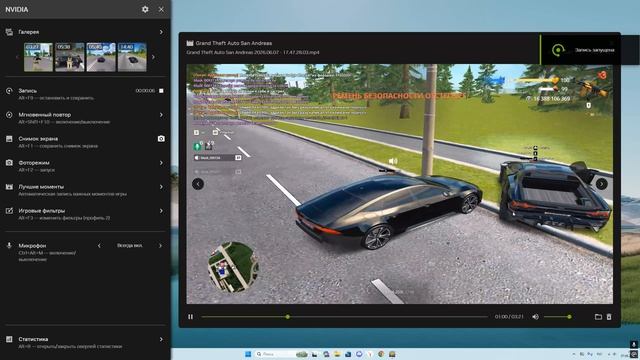
Task: Open gallery thumbnail labeled 14:40
Action: point(132,57)
